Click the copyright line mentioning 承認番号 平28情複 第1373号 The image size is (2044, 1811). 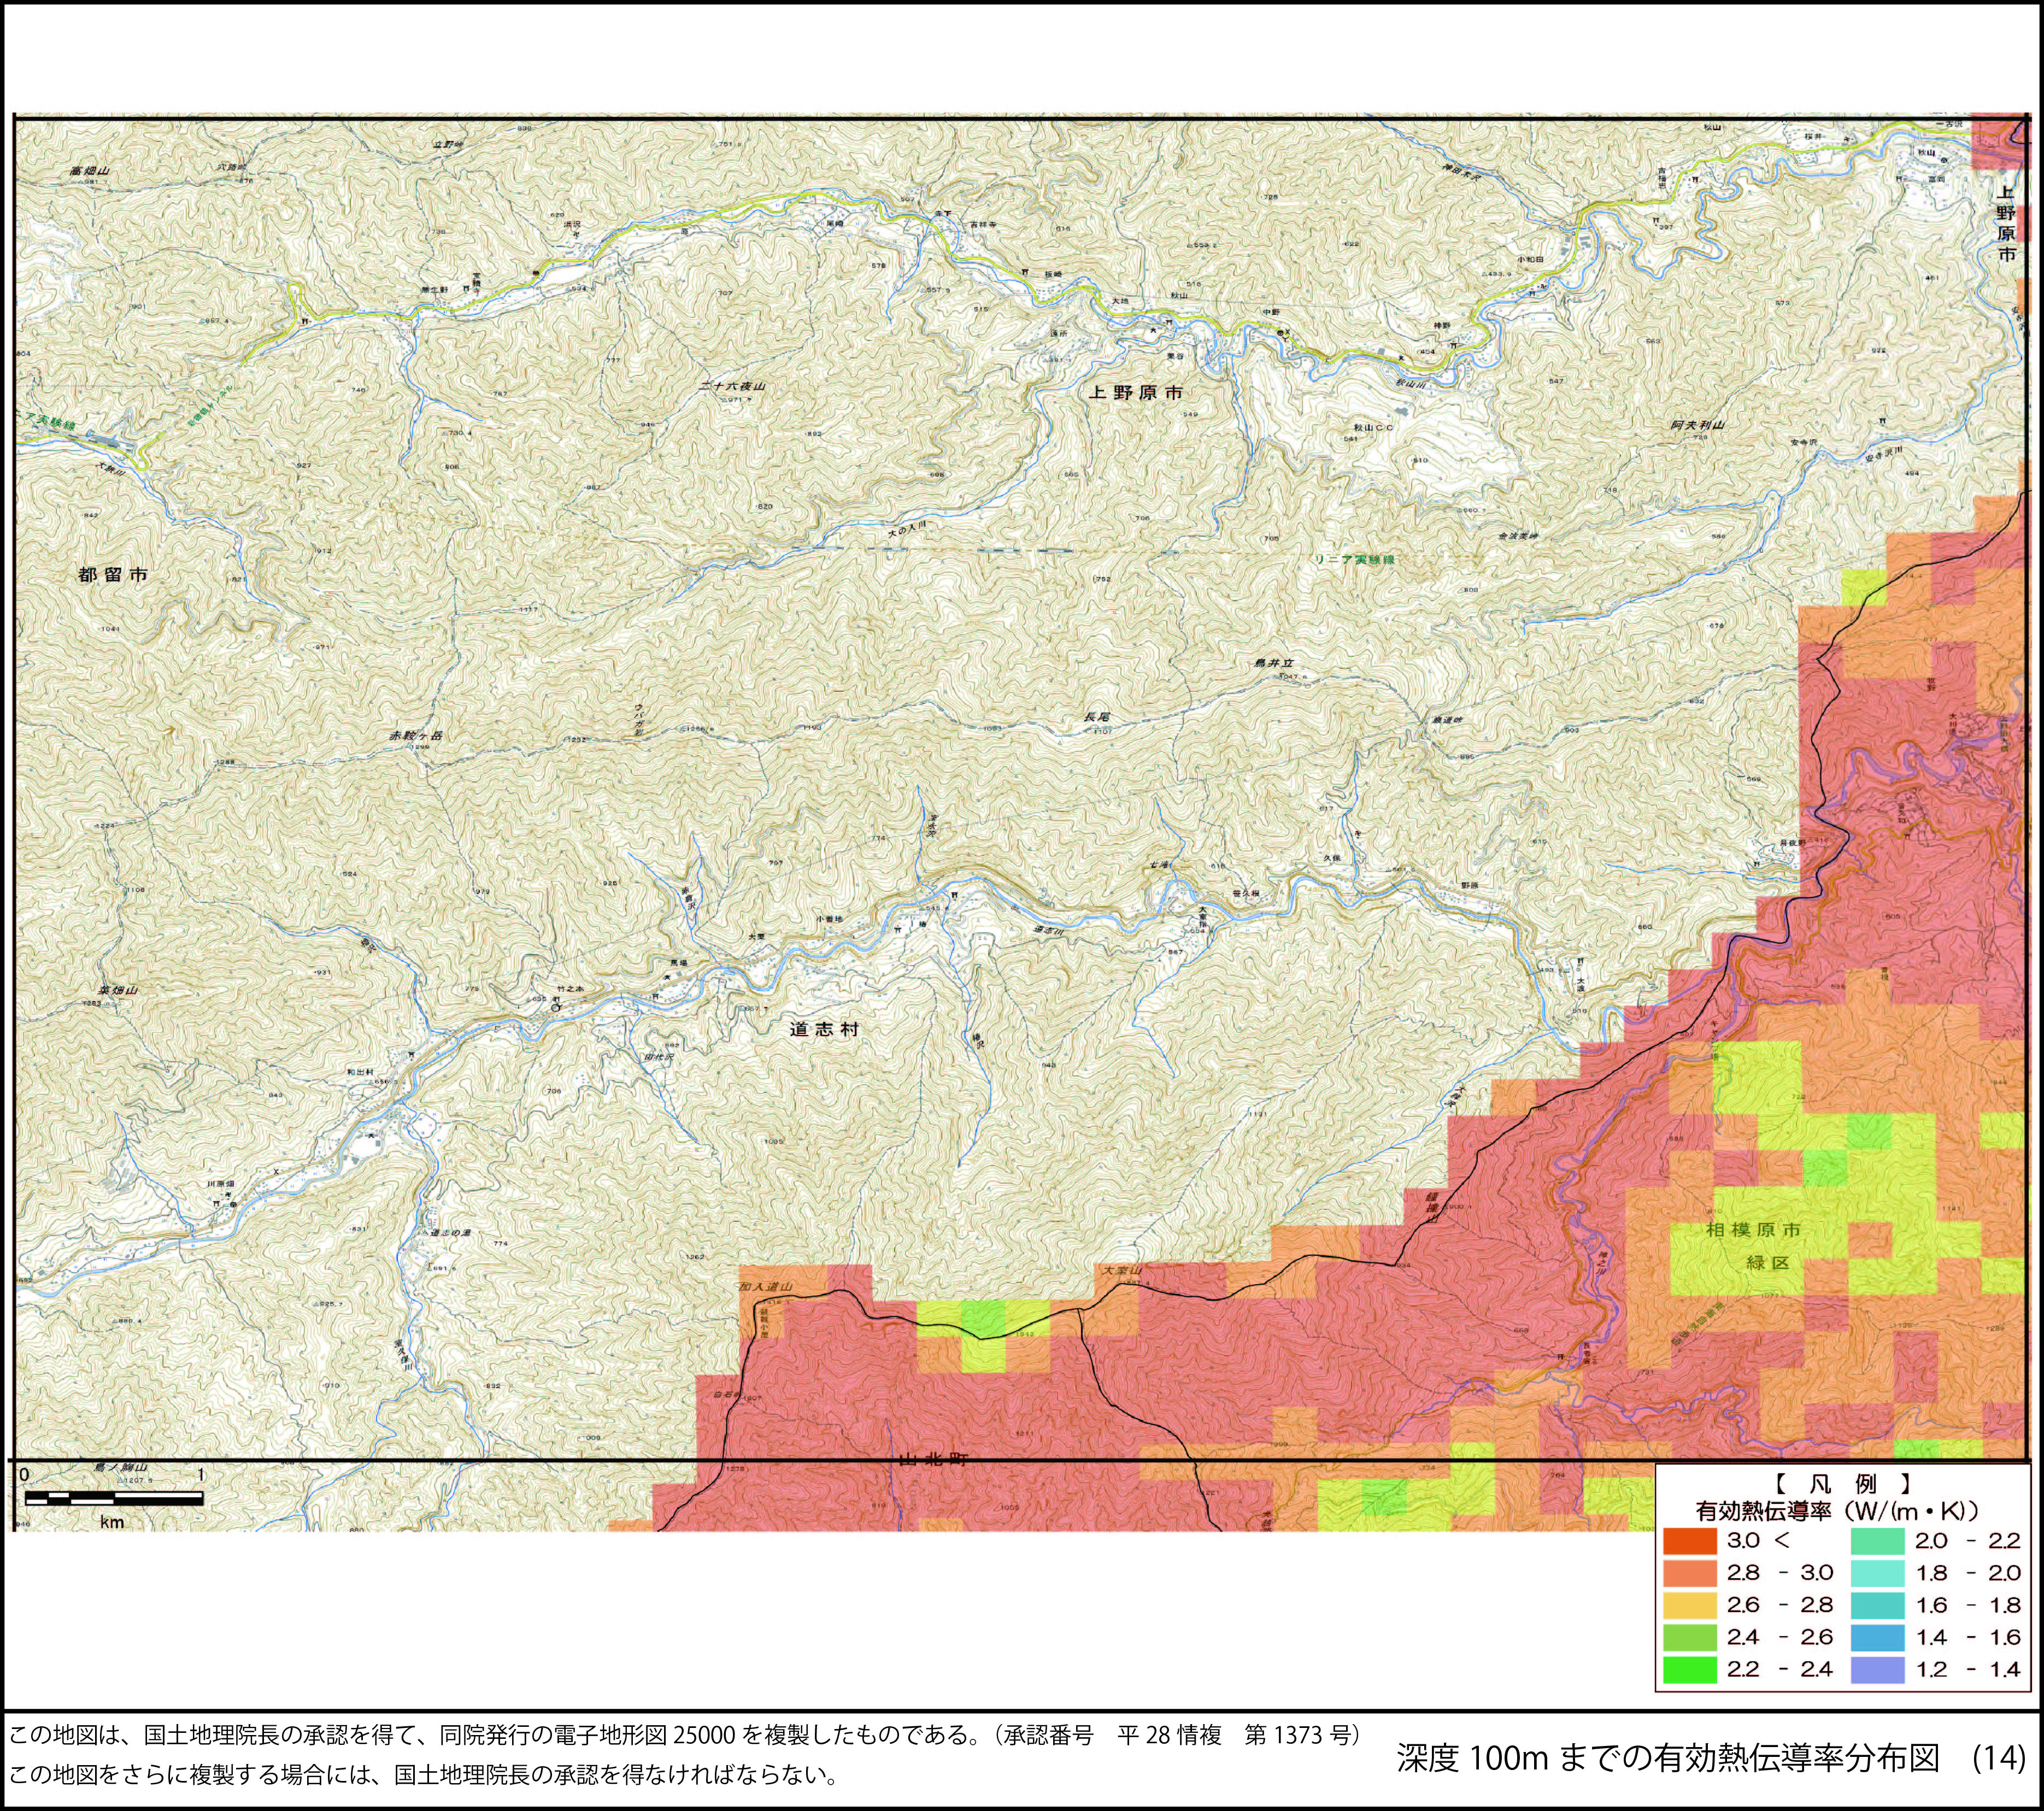684,1734
